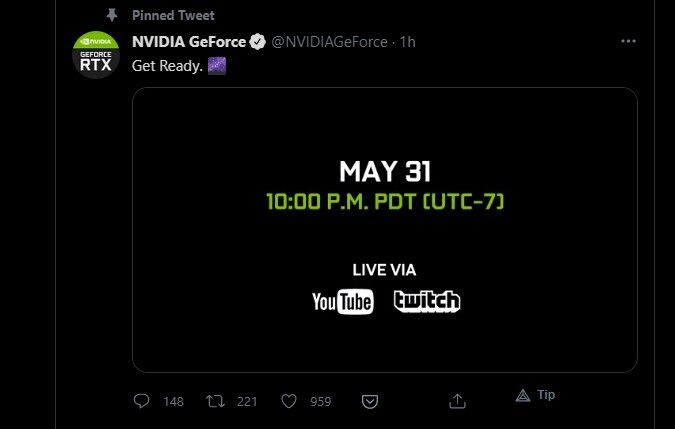
Task: Open the three-dot more options menu
Action: [x=628, y=41]
